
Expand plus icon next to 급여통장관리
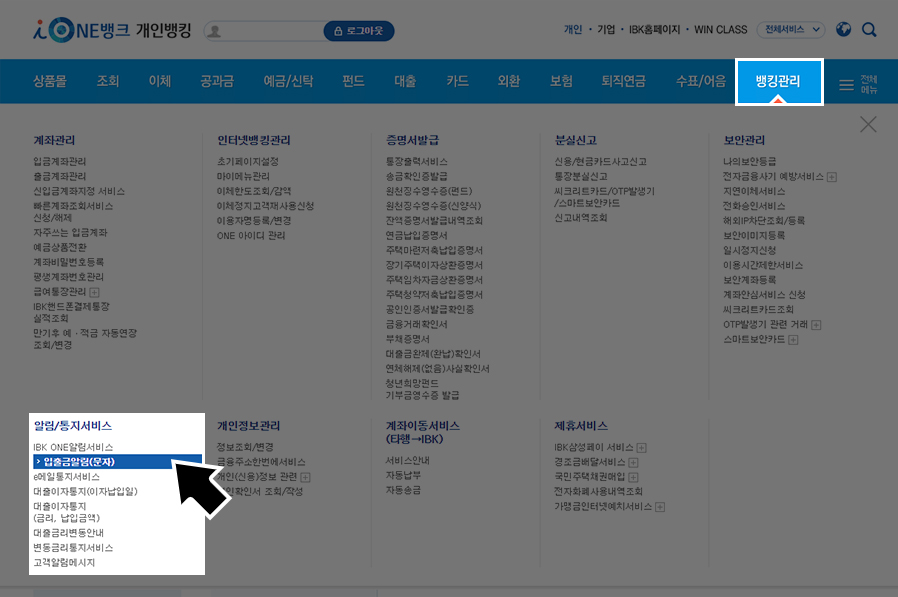tap(94, 292)
